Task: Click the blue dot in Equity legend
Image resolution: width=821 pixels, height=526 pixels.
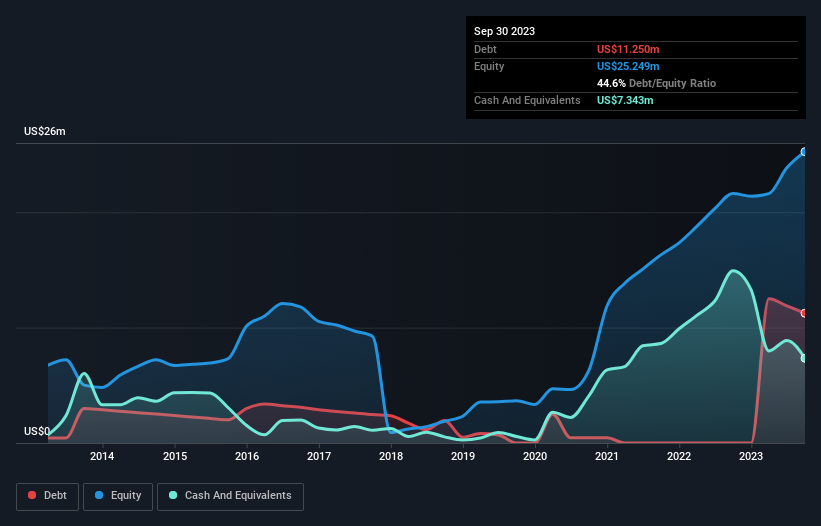Action: (100, 496)
